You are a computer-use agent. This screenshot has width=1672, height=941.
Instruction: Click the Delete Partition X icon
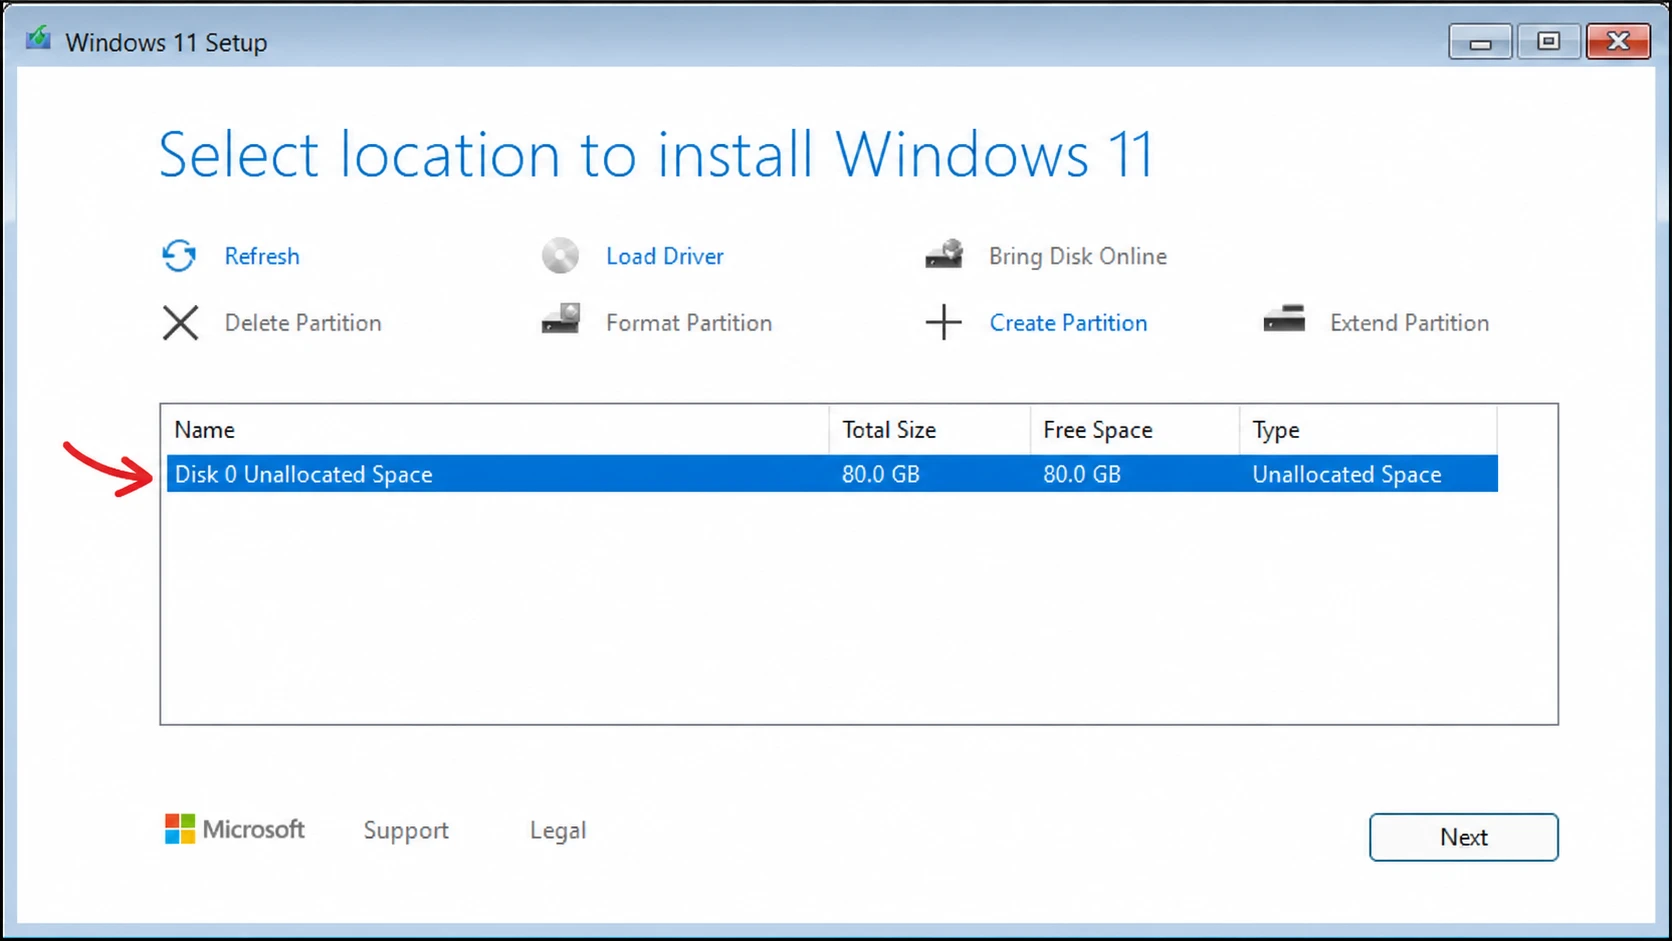click(180, 323)
